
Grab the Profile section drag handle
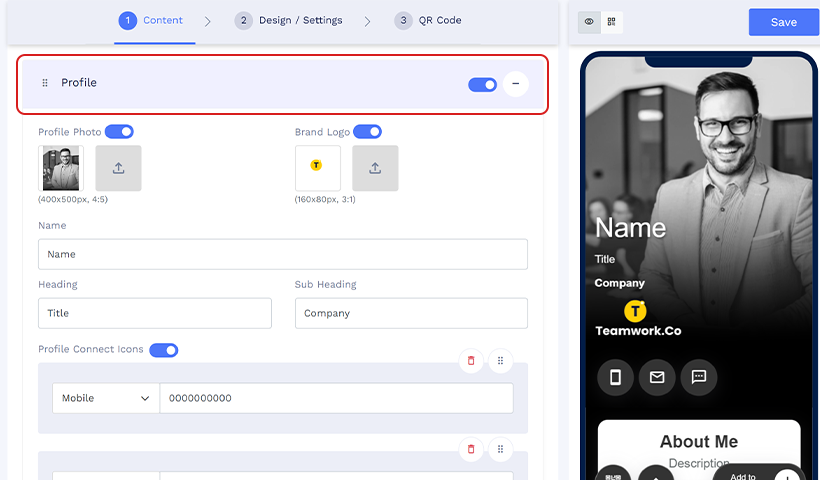pyautogui.click(x=45, y=83)
